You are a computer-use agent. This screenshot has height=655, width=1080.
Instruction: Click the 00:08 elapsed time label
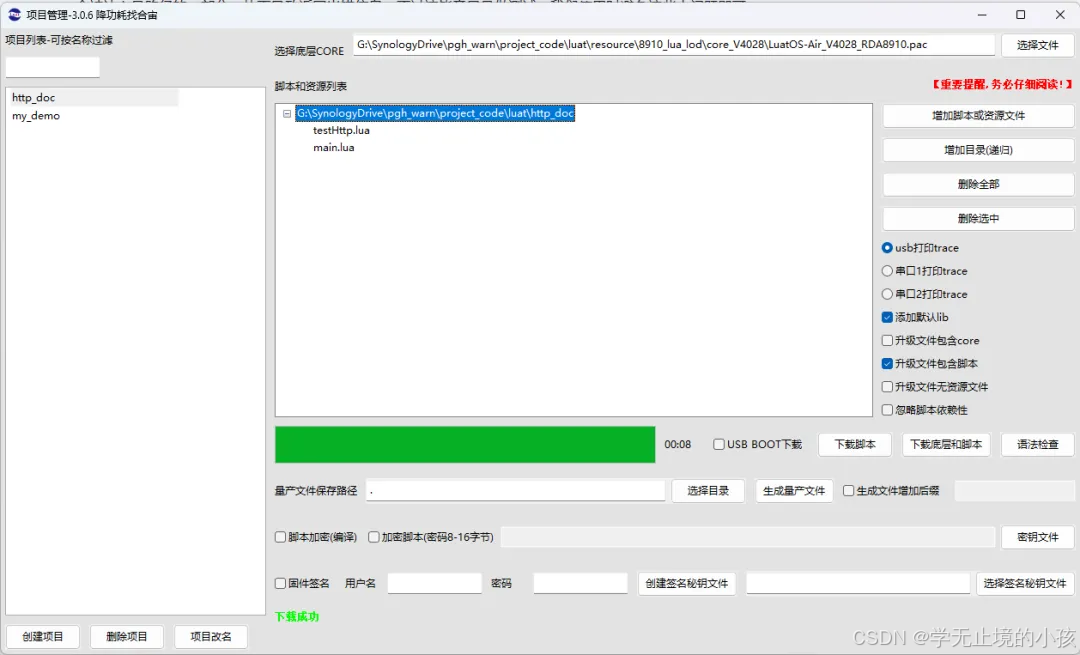point(678,445)
